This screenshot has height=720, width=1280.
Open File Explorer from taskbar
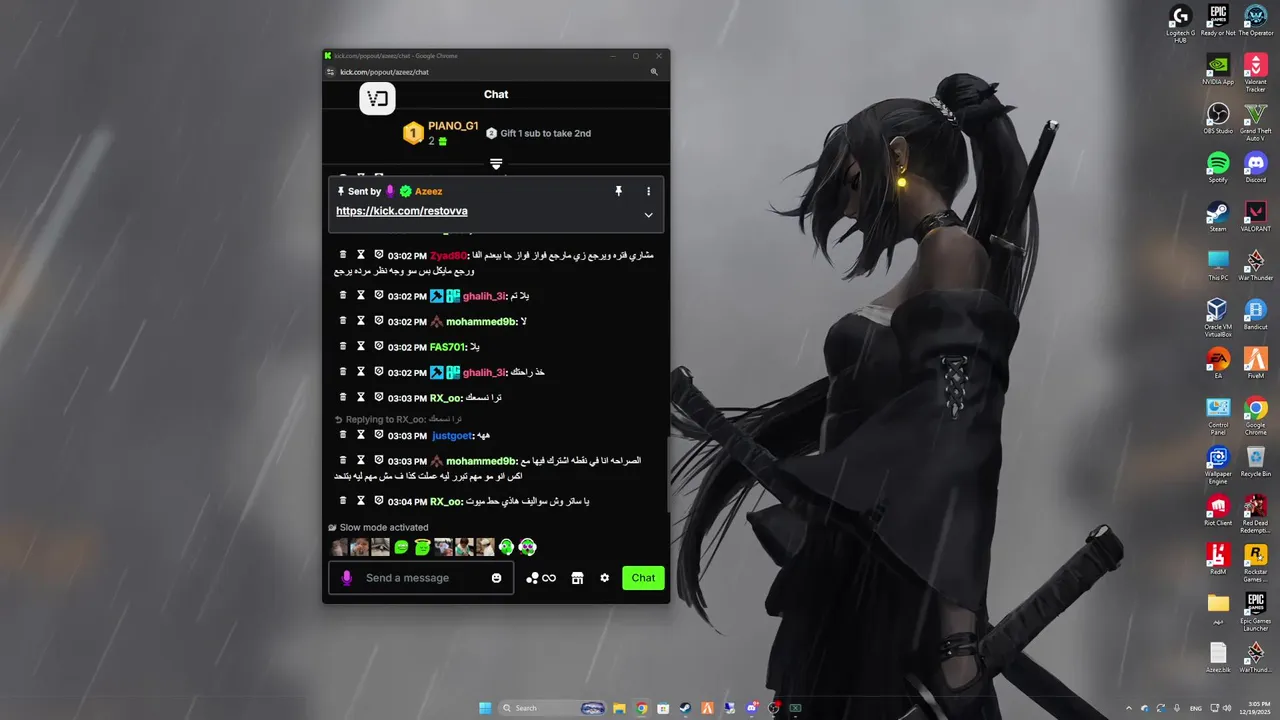pos(619,708)
